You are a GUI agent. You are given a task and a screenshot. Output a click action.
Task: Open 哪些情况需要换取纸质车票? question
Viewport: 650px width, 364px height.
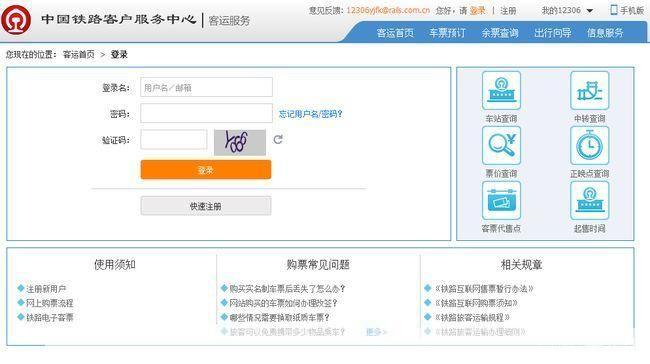pyautogui.click(x=279, y=318)
